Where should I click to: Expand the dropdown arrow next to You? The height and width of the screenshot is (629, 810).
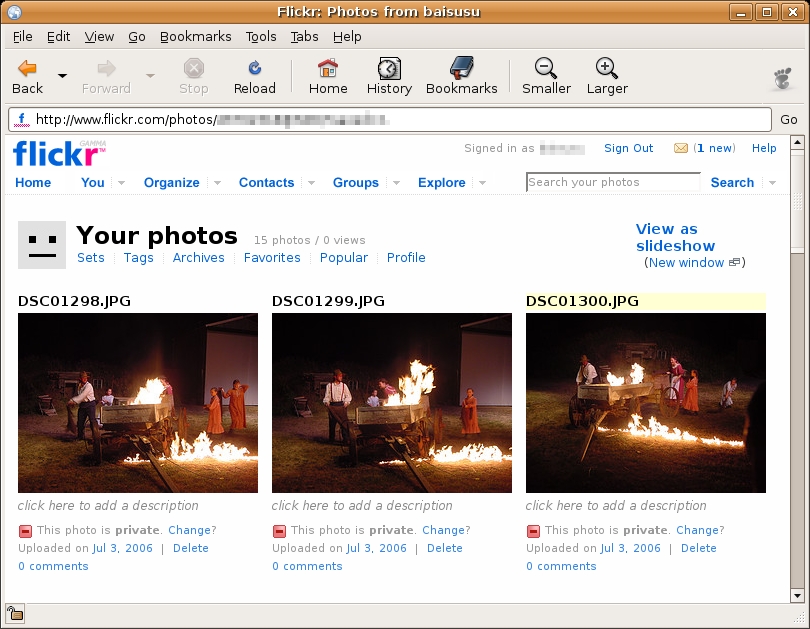121,183
